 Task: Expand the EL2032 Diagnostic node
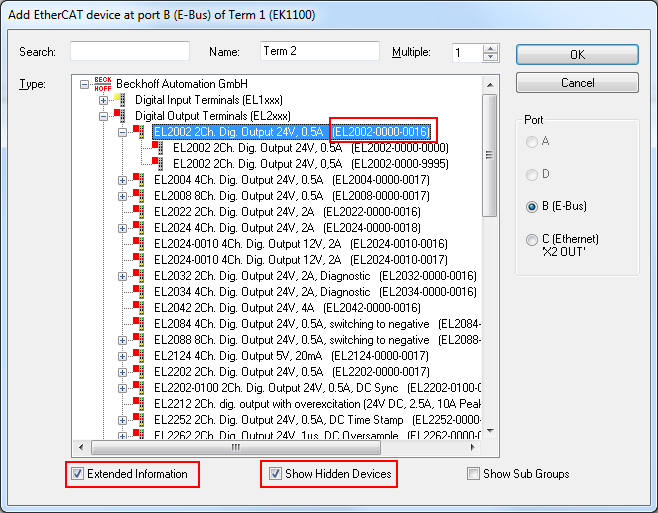pyautogui.click(x=122, y=276)
